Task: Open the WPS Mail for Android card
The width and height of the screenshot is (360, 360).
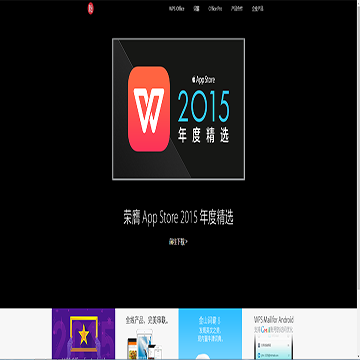Action: point(274,334)
